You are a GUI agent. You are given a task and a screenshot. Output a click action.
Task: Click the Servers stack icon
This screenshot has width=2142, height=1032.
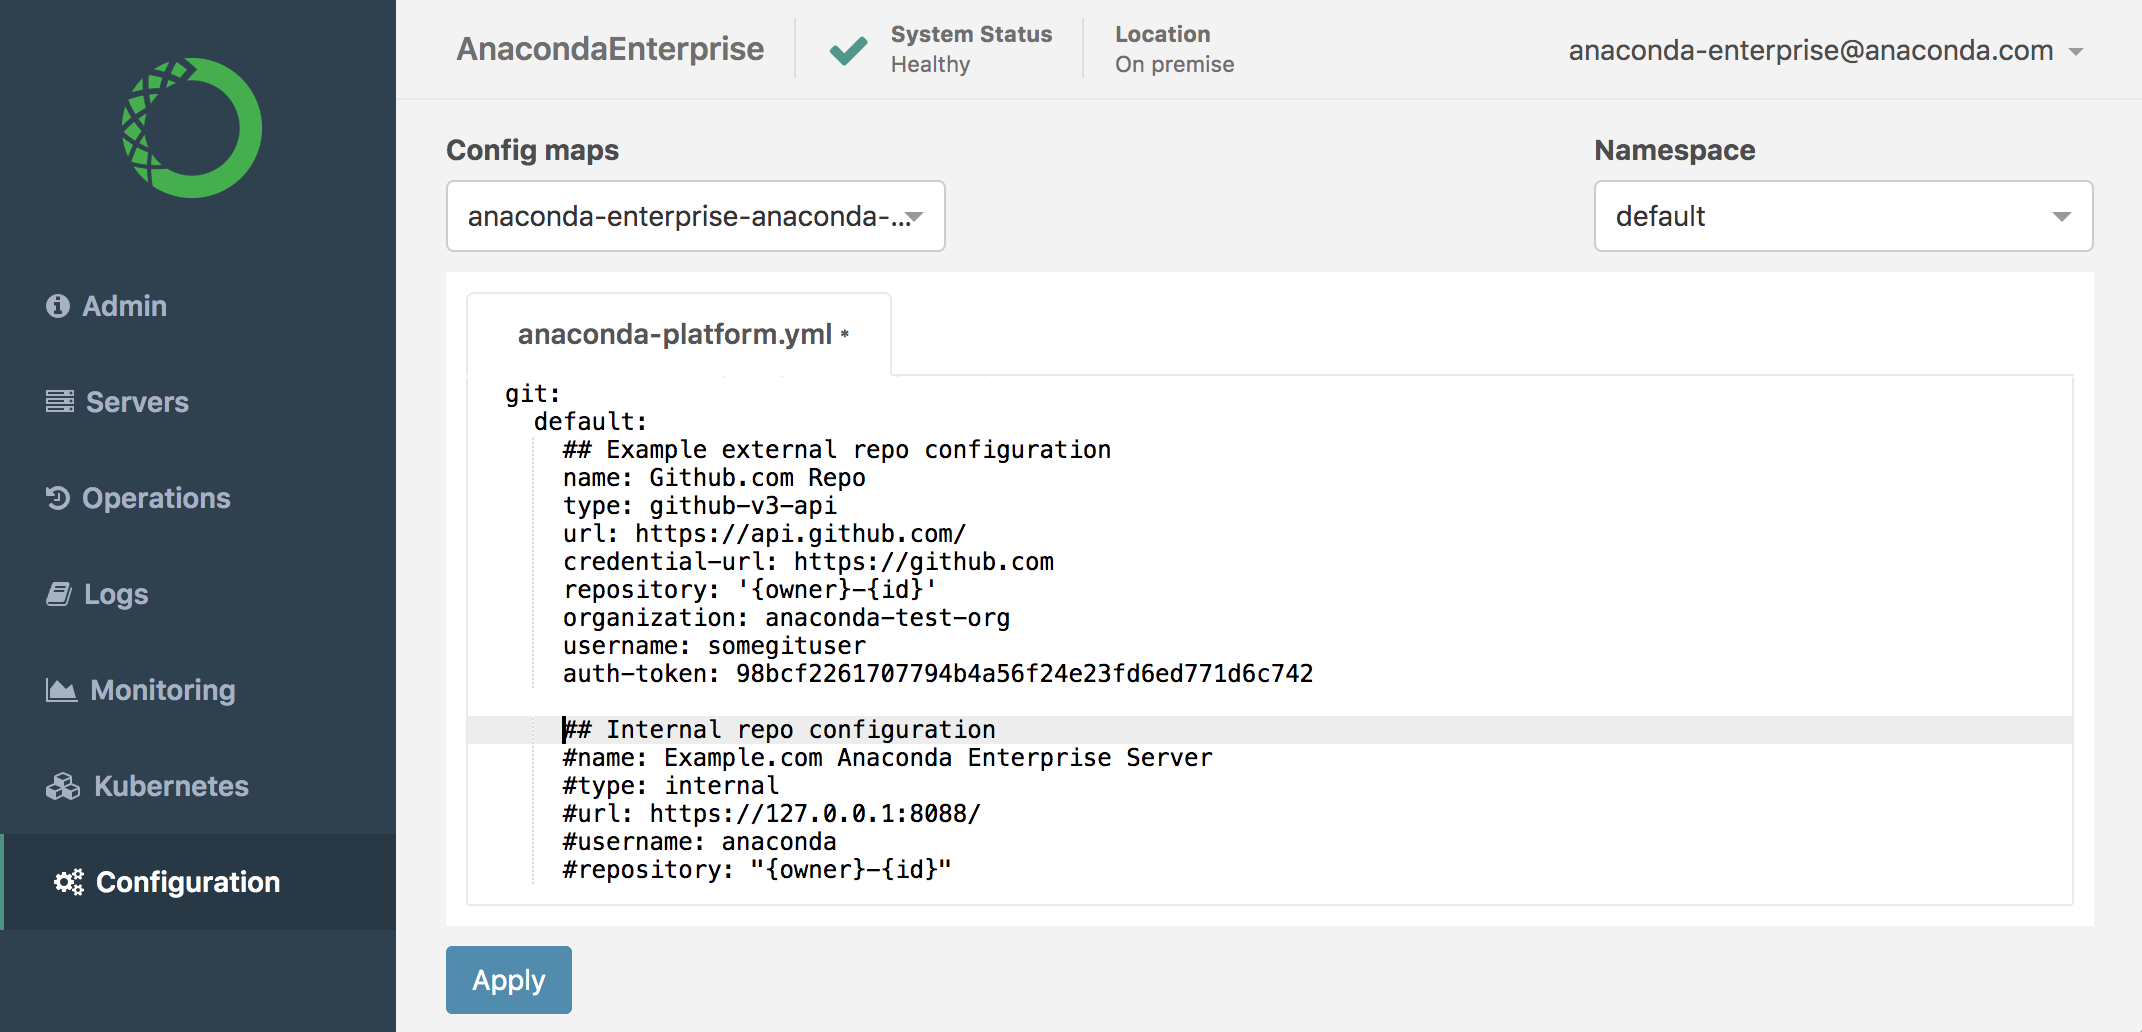pos(60,402)
